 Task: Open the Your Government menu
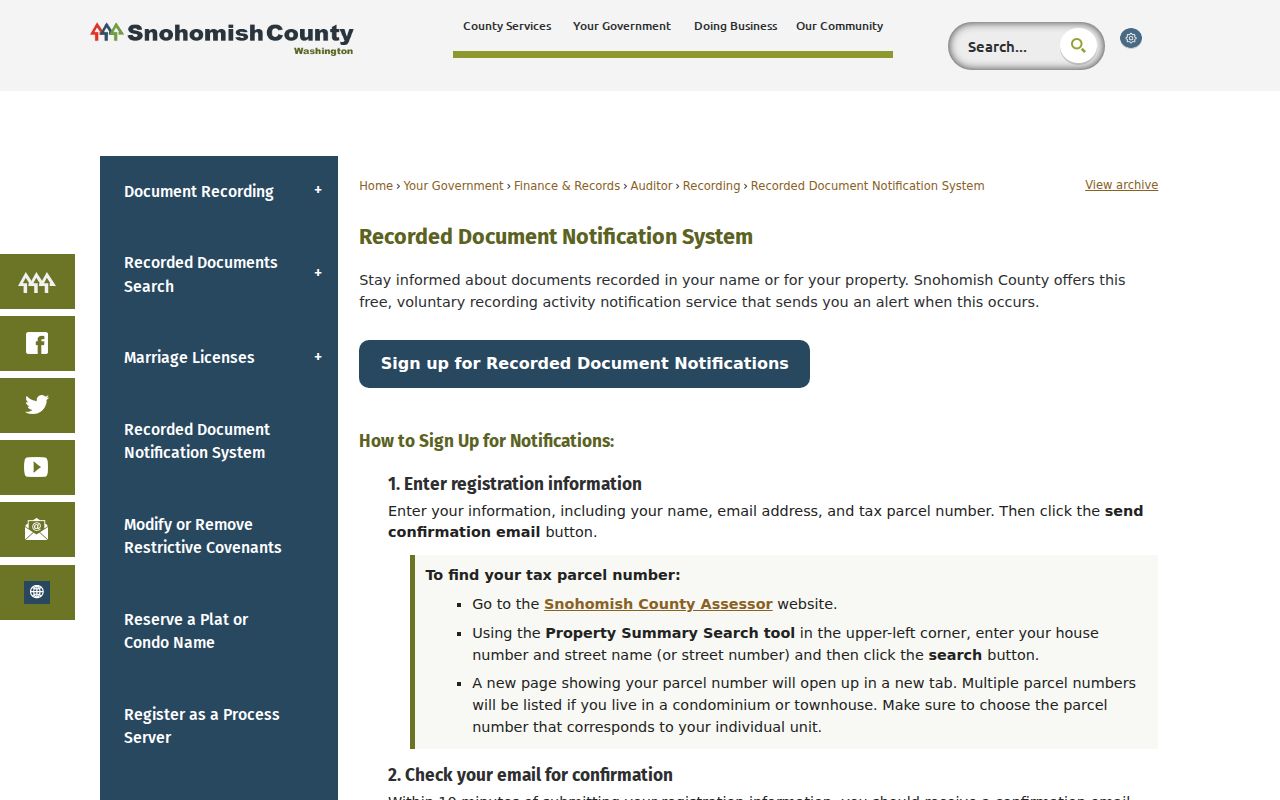pyautogui.click(x=622, y=26)
